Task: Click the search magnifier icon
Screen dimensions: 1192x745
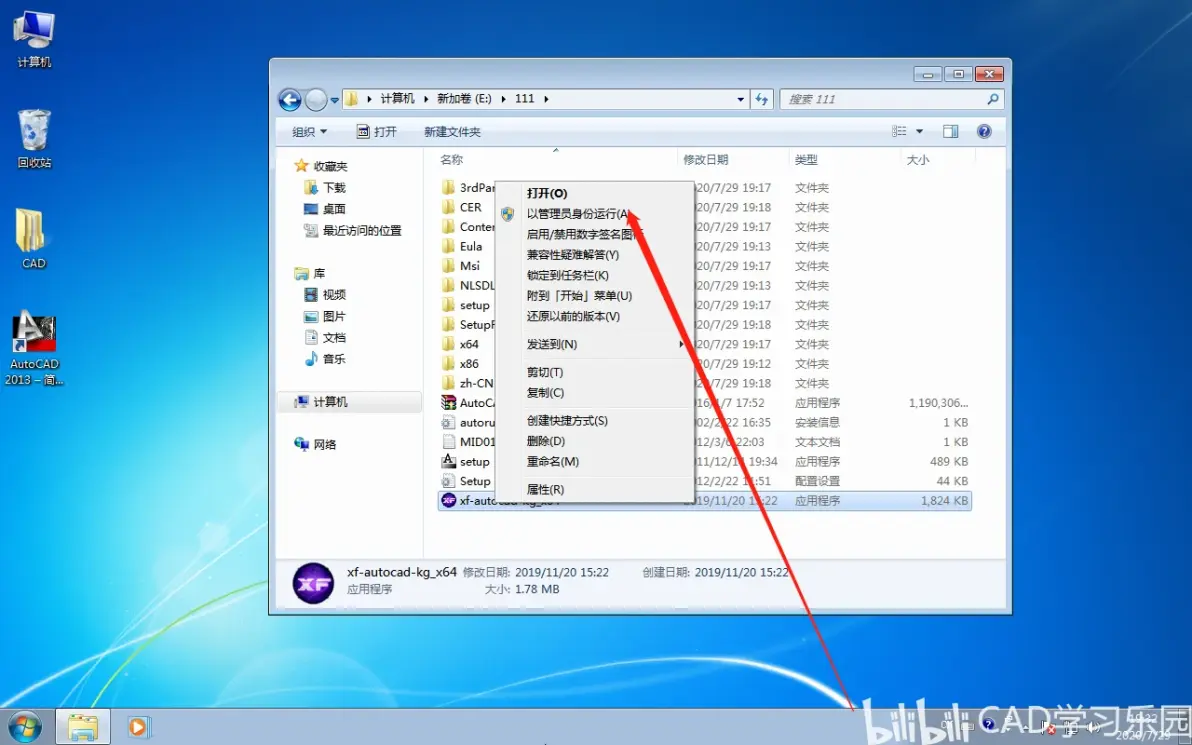Action: coord(992,99)
